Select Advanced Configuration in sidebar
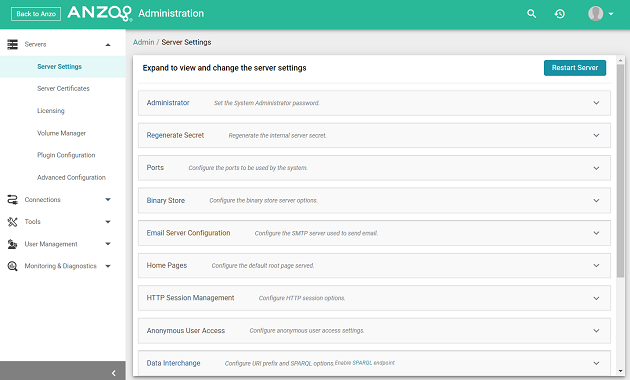This screenshot has width=630, height=380. (x=71, y=177)
